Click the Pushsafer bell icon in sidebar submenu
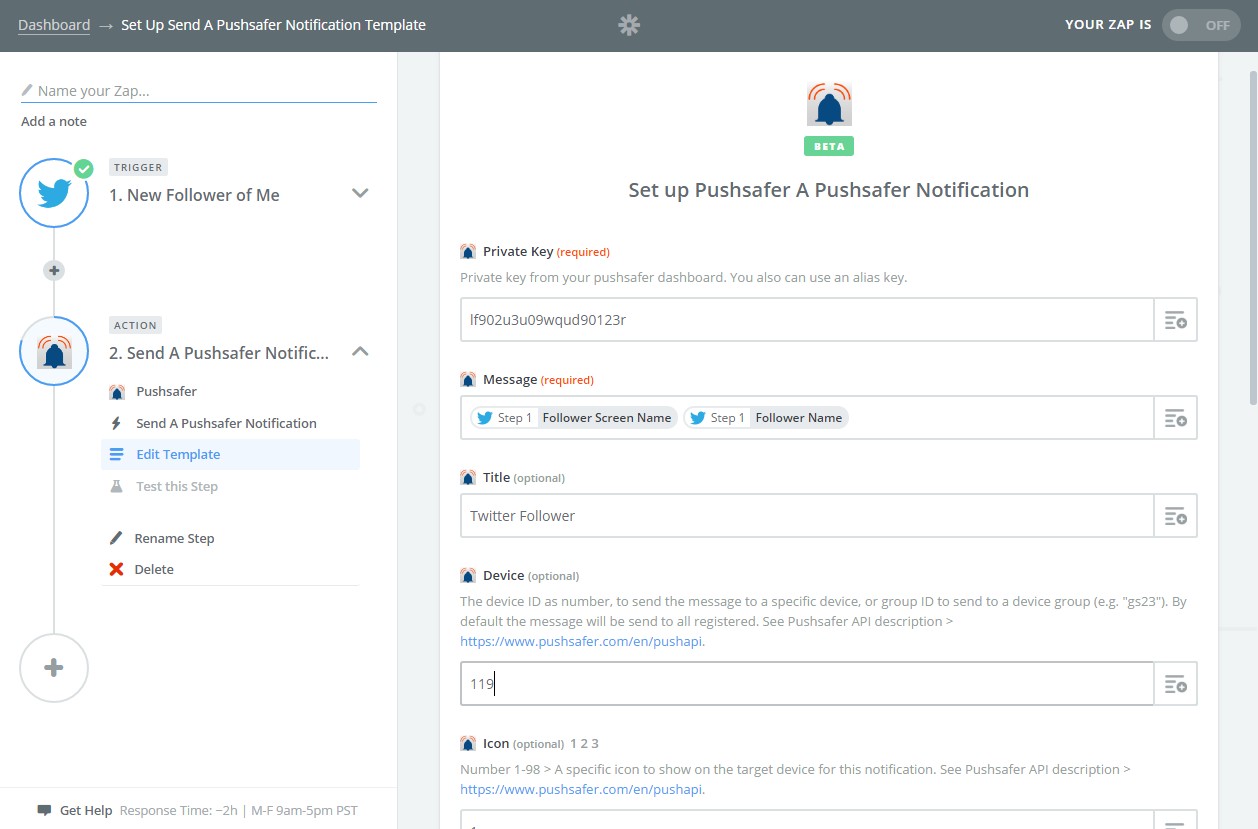1258x829 pixels. pos(116,391)
